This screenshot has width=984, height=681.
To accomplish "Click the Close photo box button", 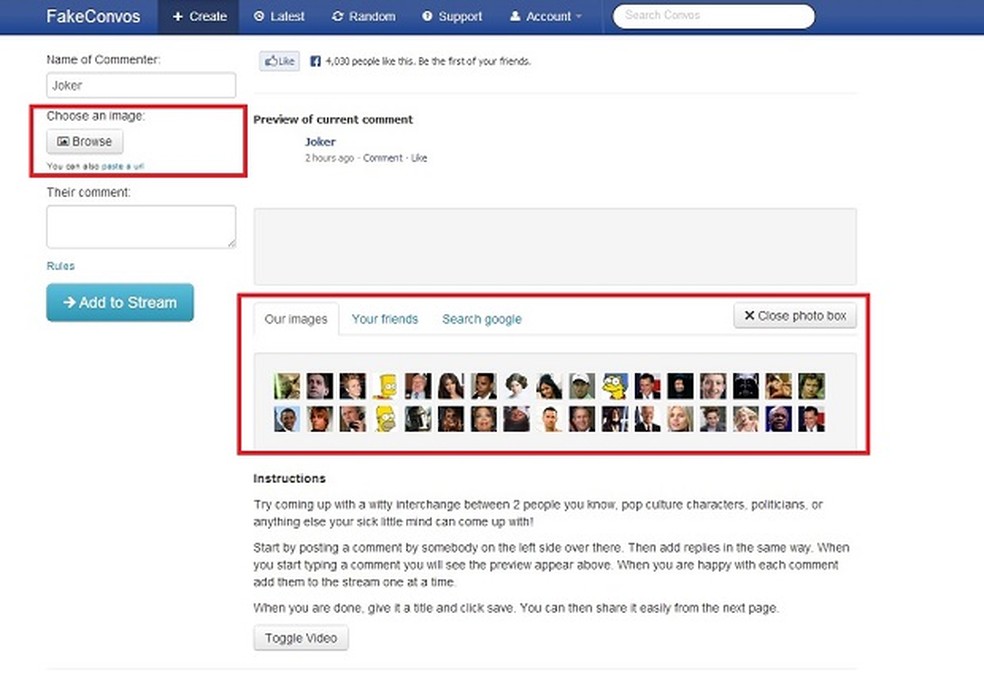I will (795, 316).
